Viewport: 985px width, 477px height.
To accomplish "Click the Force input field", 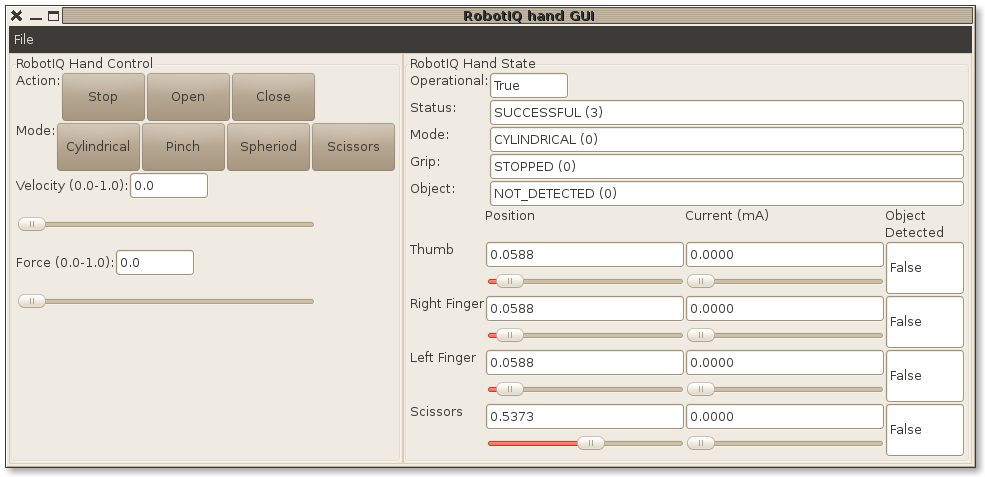I will tap(155, 263).
